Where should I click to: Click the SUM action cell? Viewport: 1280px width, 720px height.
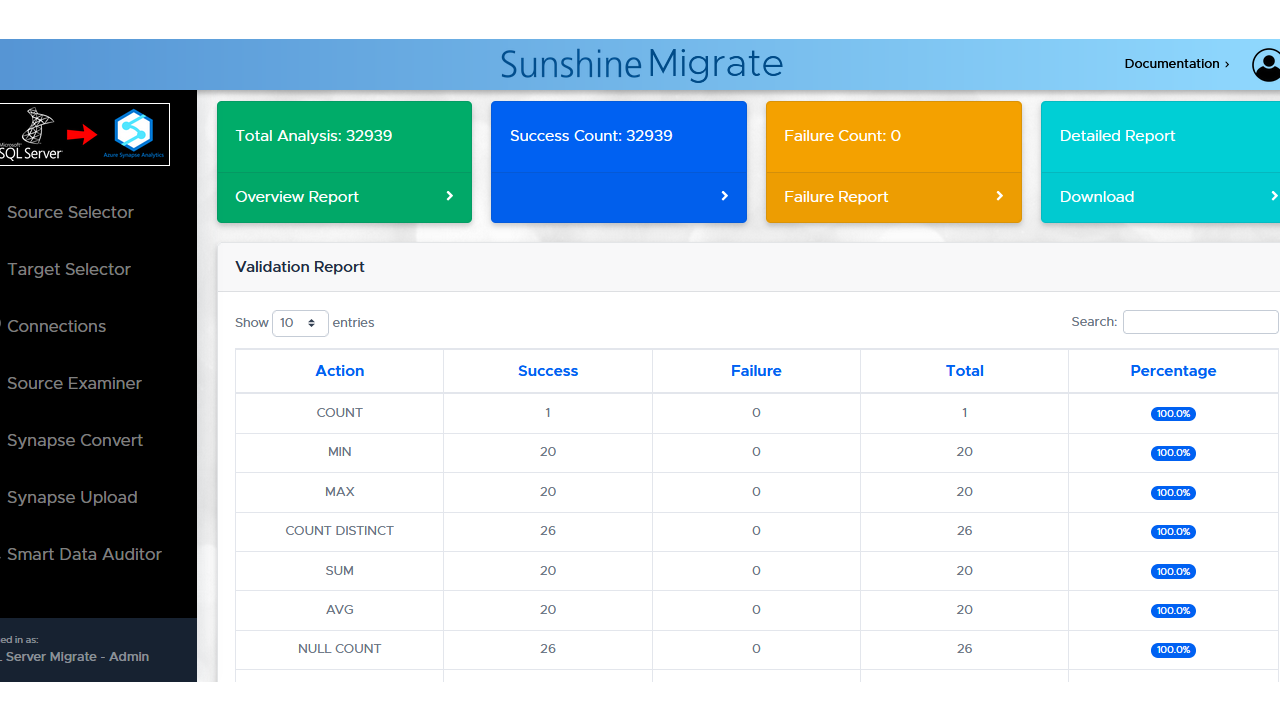coord(340,571)
